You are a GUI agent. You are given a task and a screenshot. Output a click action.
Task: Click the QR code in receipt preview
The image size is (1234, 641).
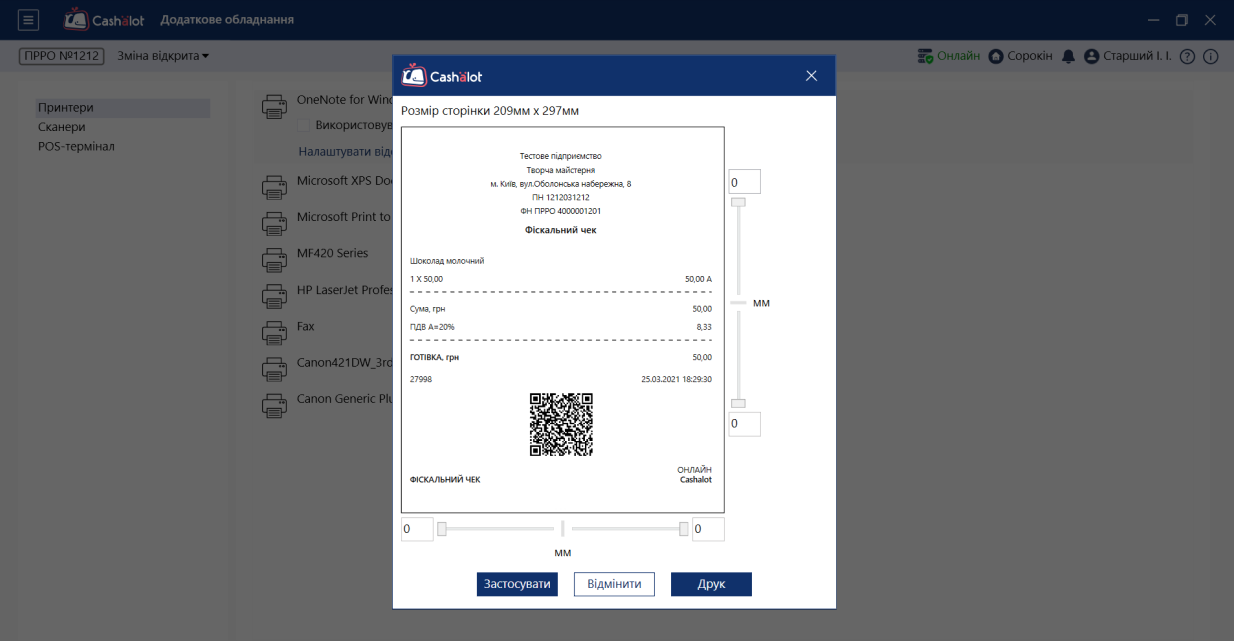click(x=561, y=424)
